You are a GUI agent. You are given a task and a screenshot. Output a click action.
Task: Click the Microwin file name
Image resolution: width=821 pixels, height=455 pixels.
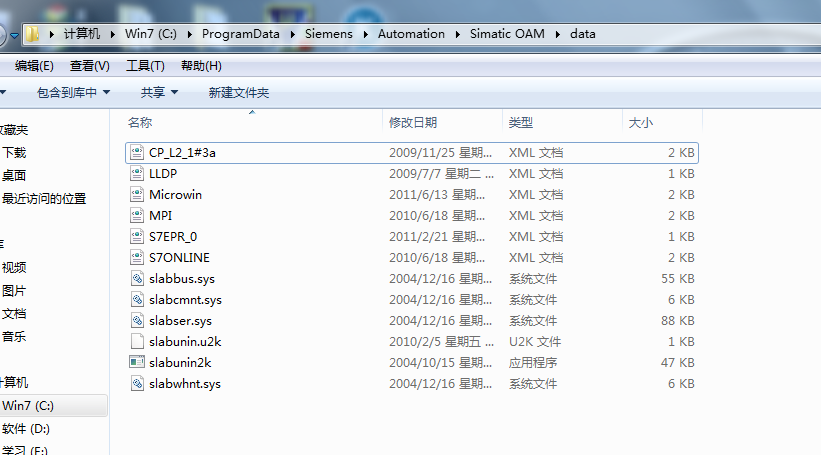click(175, 194)
